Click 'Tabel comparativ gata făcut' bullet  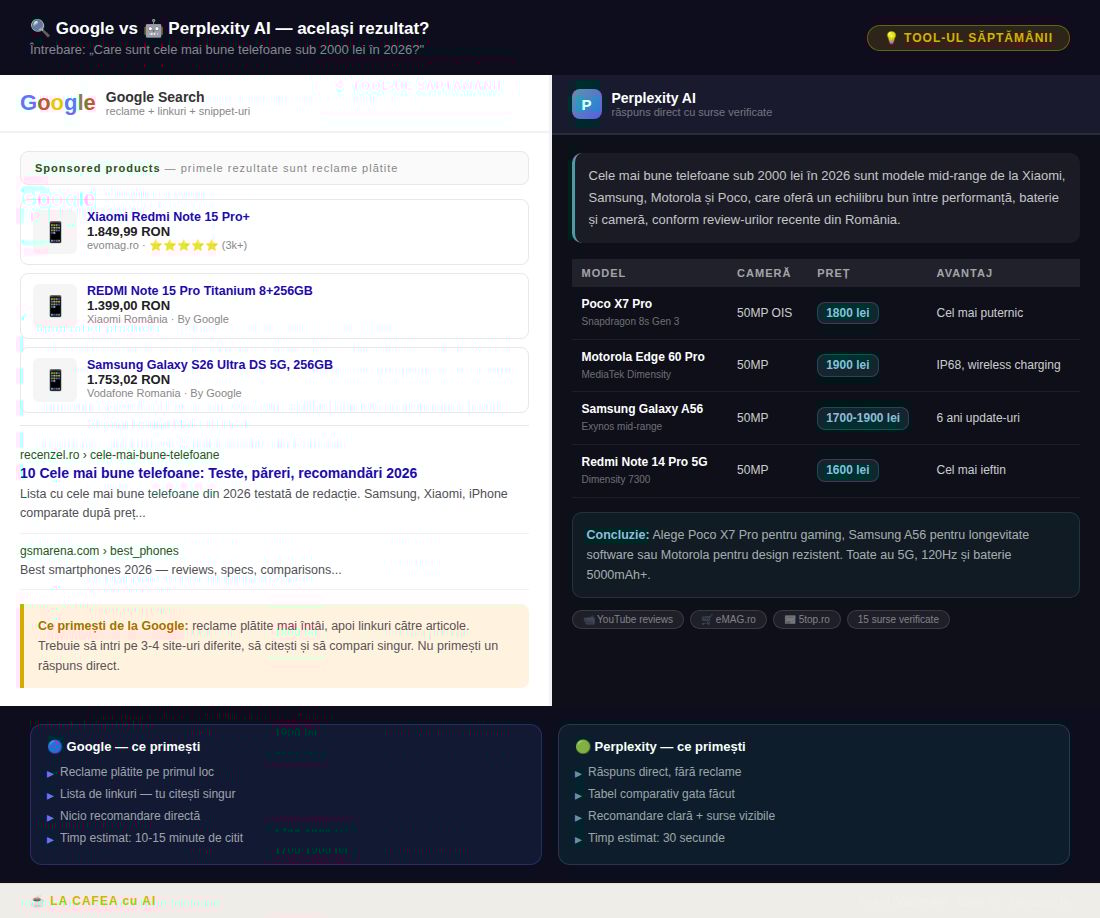662,794
